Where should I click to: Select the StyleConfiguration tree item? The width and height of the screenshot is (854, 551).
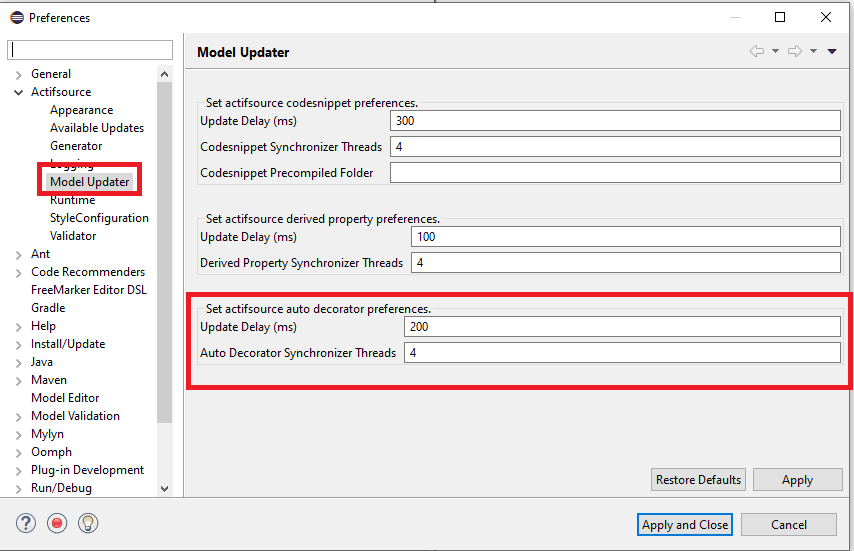tap(99, 218)
